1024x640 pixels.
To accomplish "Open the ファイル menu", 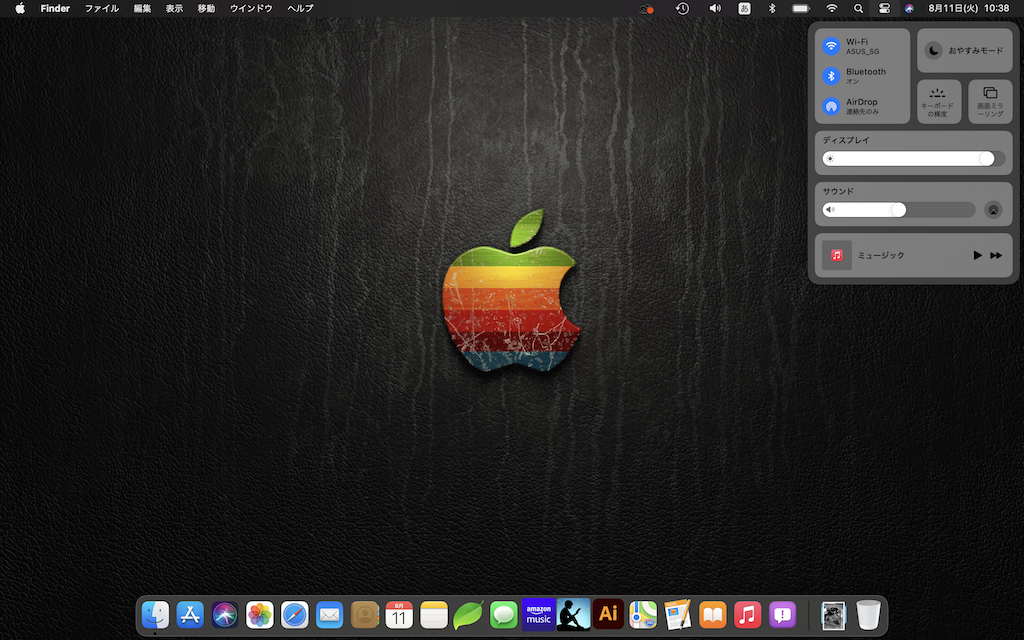I will 102,8.
